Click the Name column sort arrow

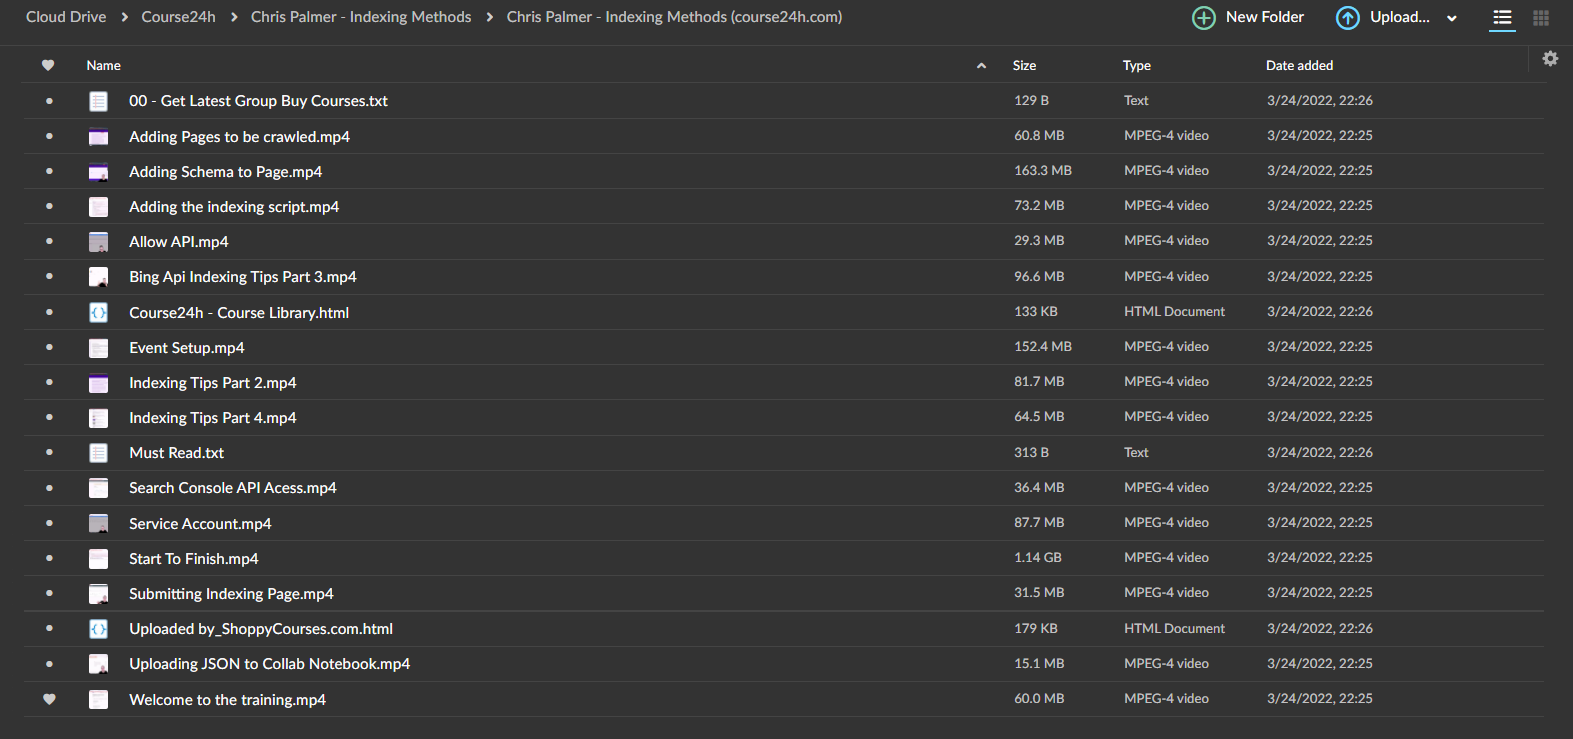981,66
